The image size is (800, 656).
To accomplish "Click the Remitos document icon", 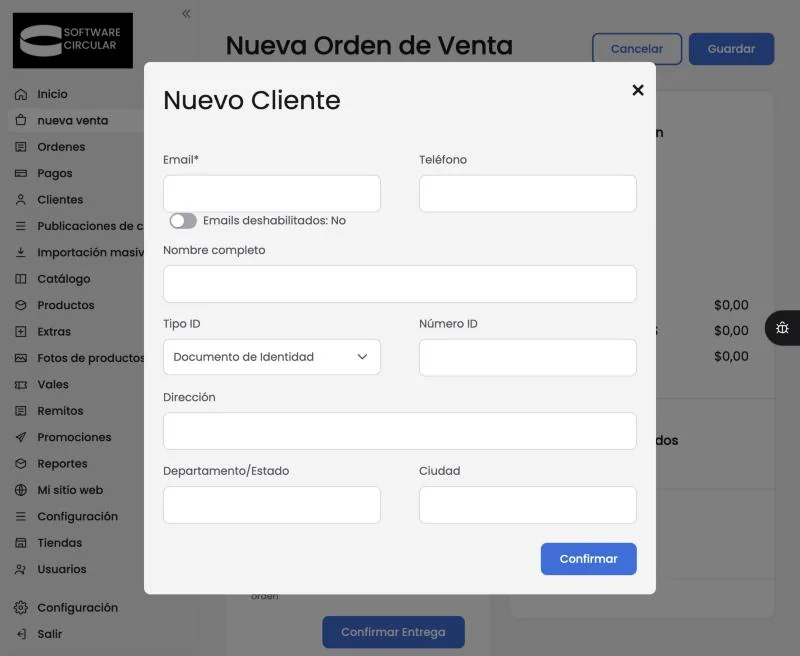I will coord(21,411).
